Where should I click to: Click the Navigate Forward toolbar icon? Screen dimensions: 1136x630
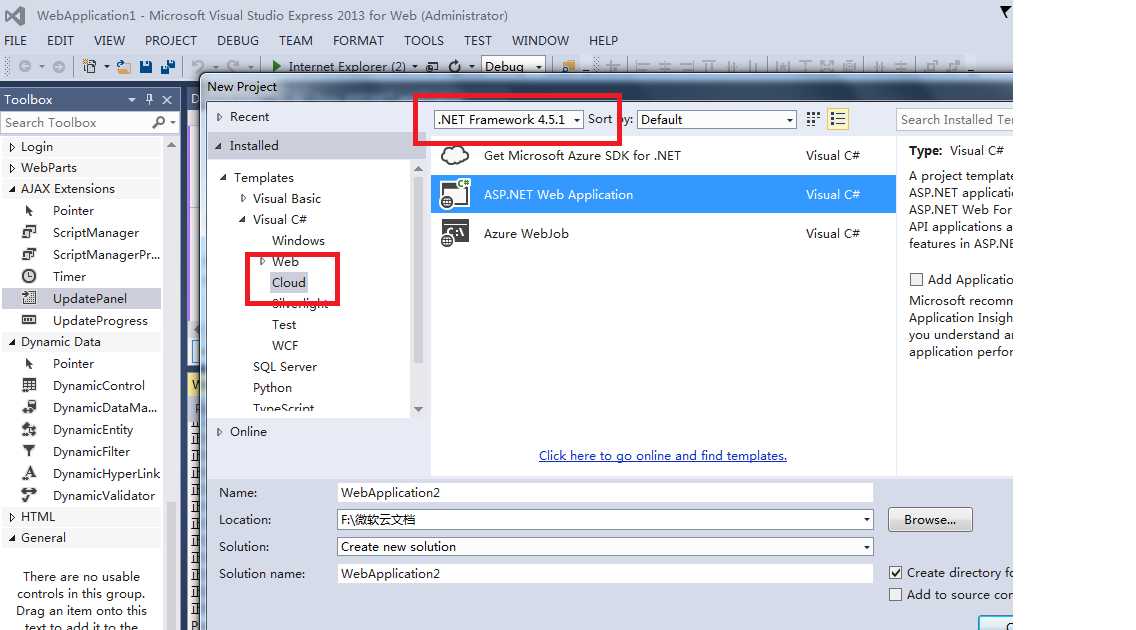[59, 67]
